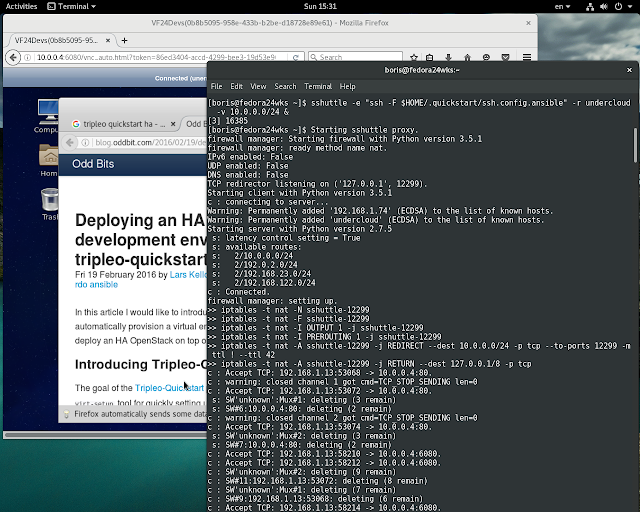The width and height of the screenshot is (640, 512).
Task: Open Pocket icon in Firefox toolbar
Action: (505, 58)
